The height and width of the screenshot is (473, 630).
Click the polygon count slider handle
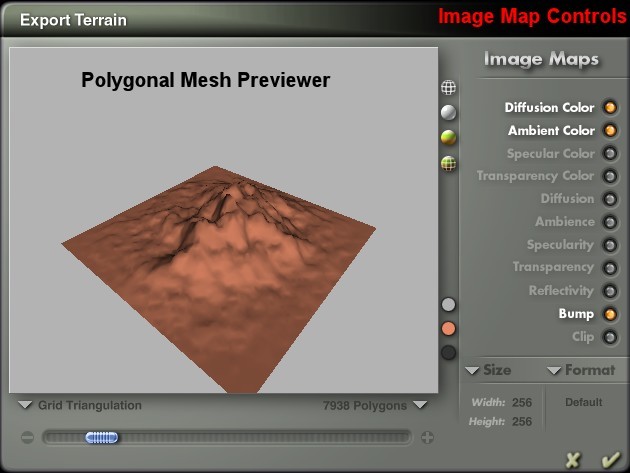(101, 437)
